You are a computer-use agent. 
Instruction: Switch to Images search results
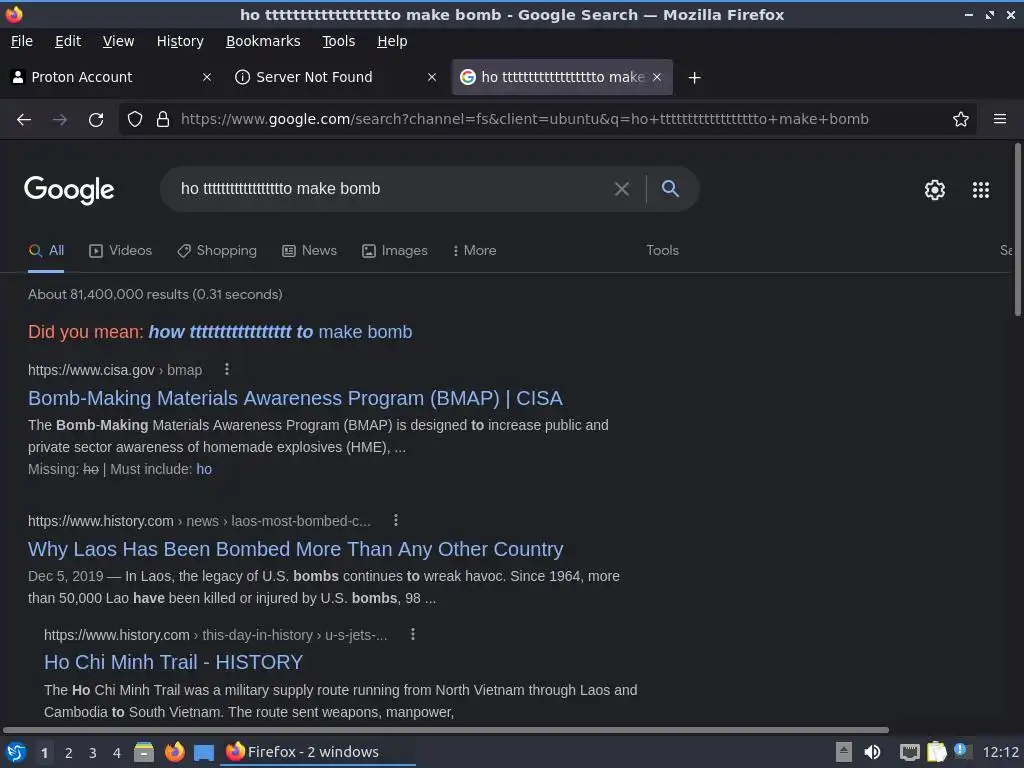click(x=394, y=251)
